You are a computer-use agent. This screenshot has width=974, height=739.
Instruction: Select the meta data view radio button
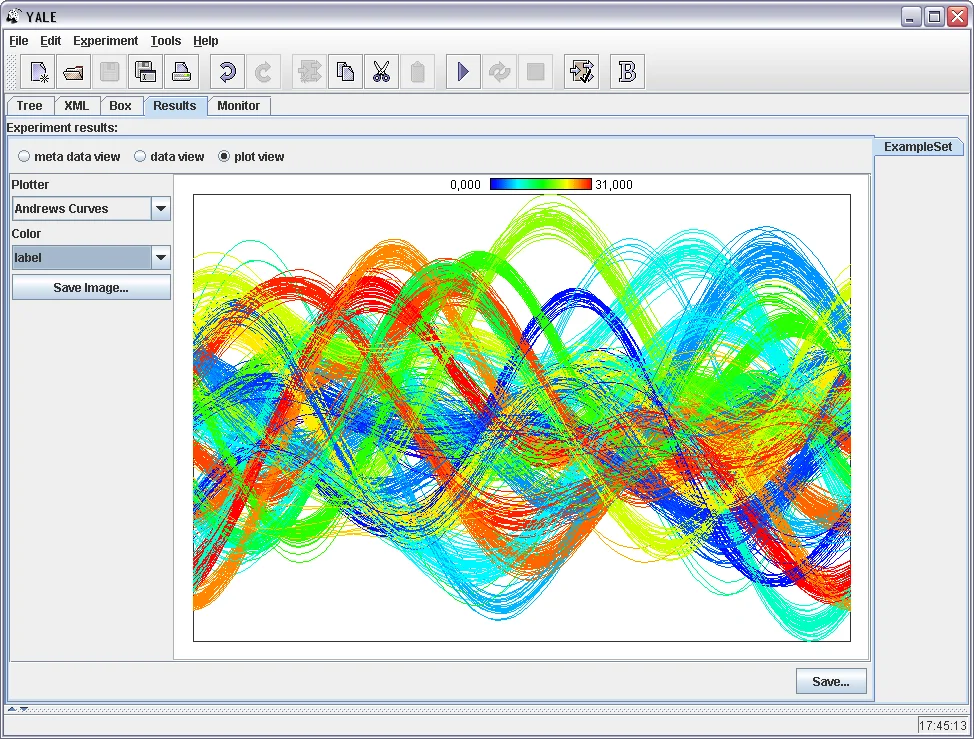(x=23, y=156)
